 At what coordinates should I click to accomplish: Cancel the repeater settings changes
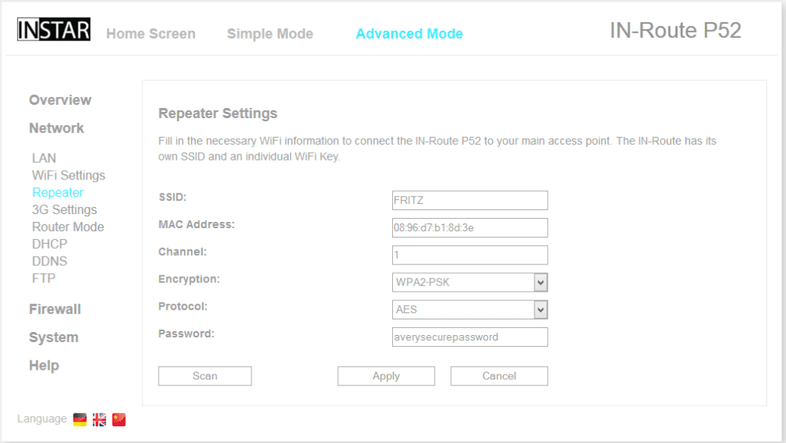[x=499, y=376]
